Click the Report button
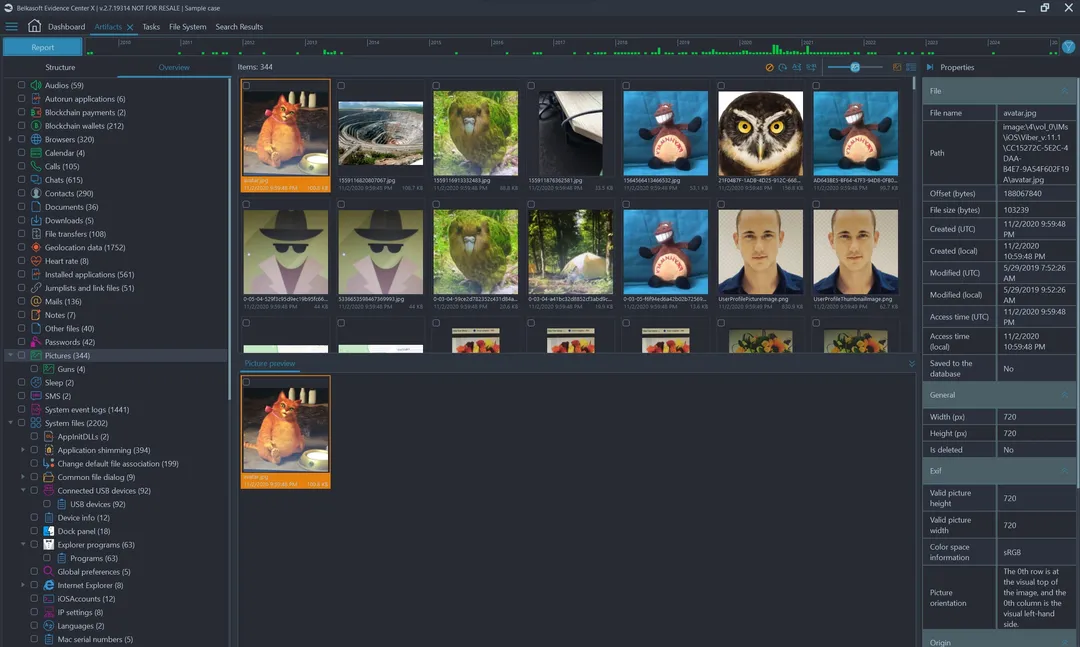 43,46
